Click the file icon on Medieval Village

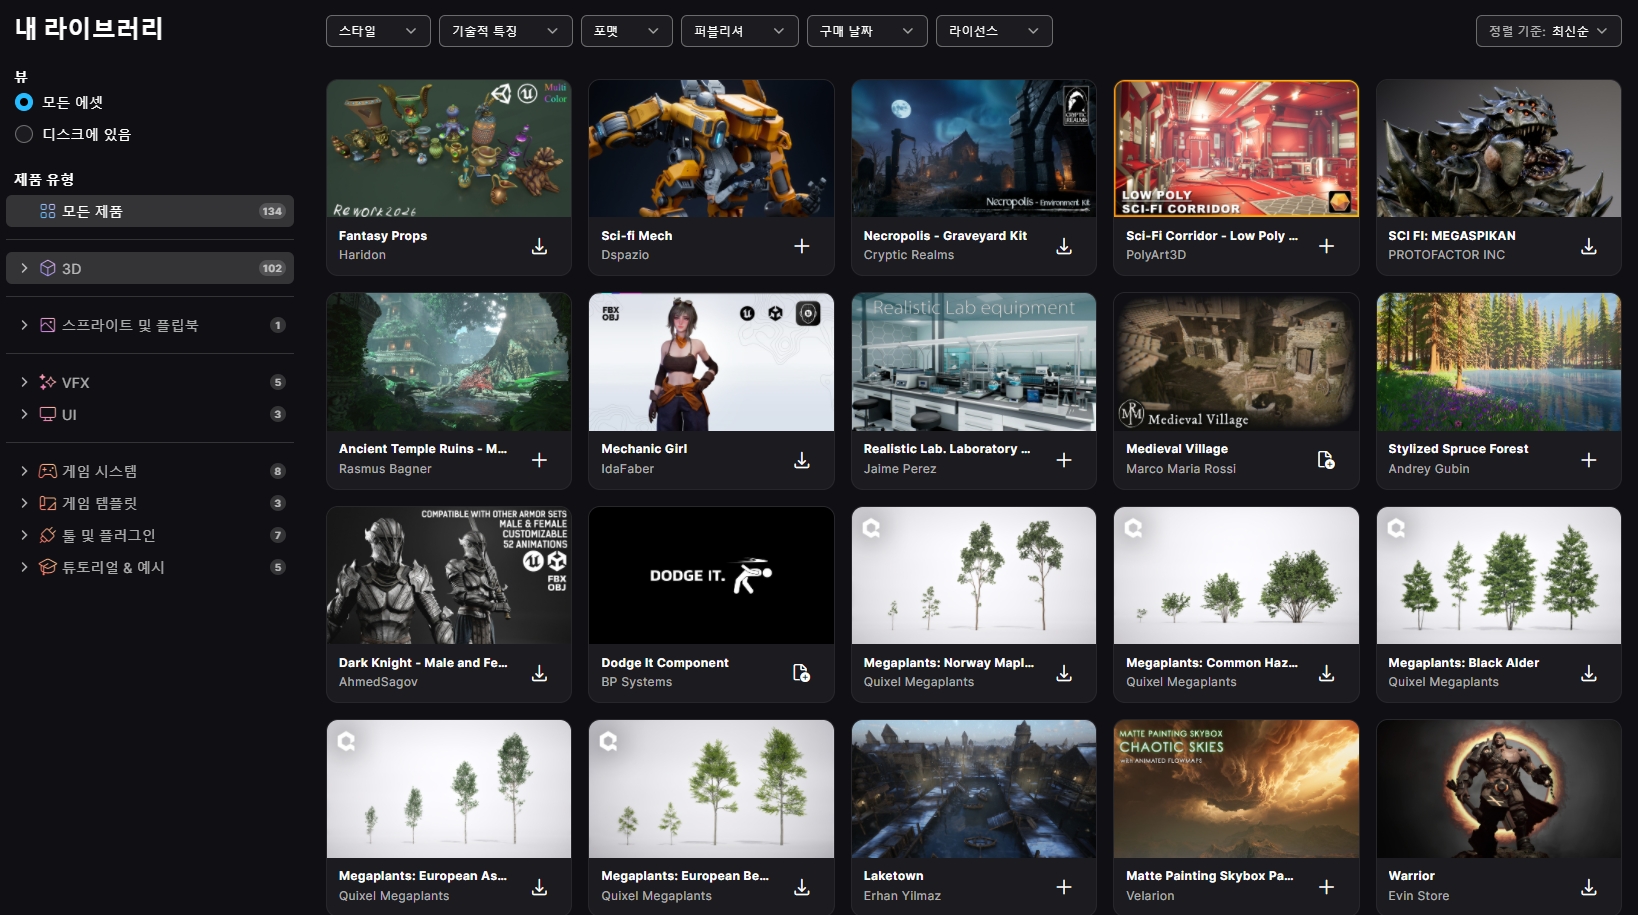[1326, 460]
